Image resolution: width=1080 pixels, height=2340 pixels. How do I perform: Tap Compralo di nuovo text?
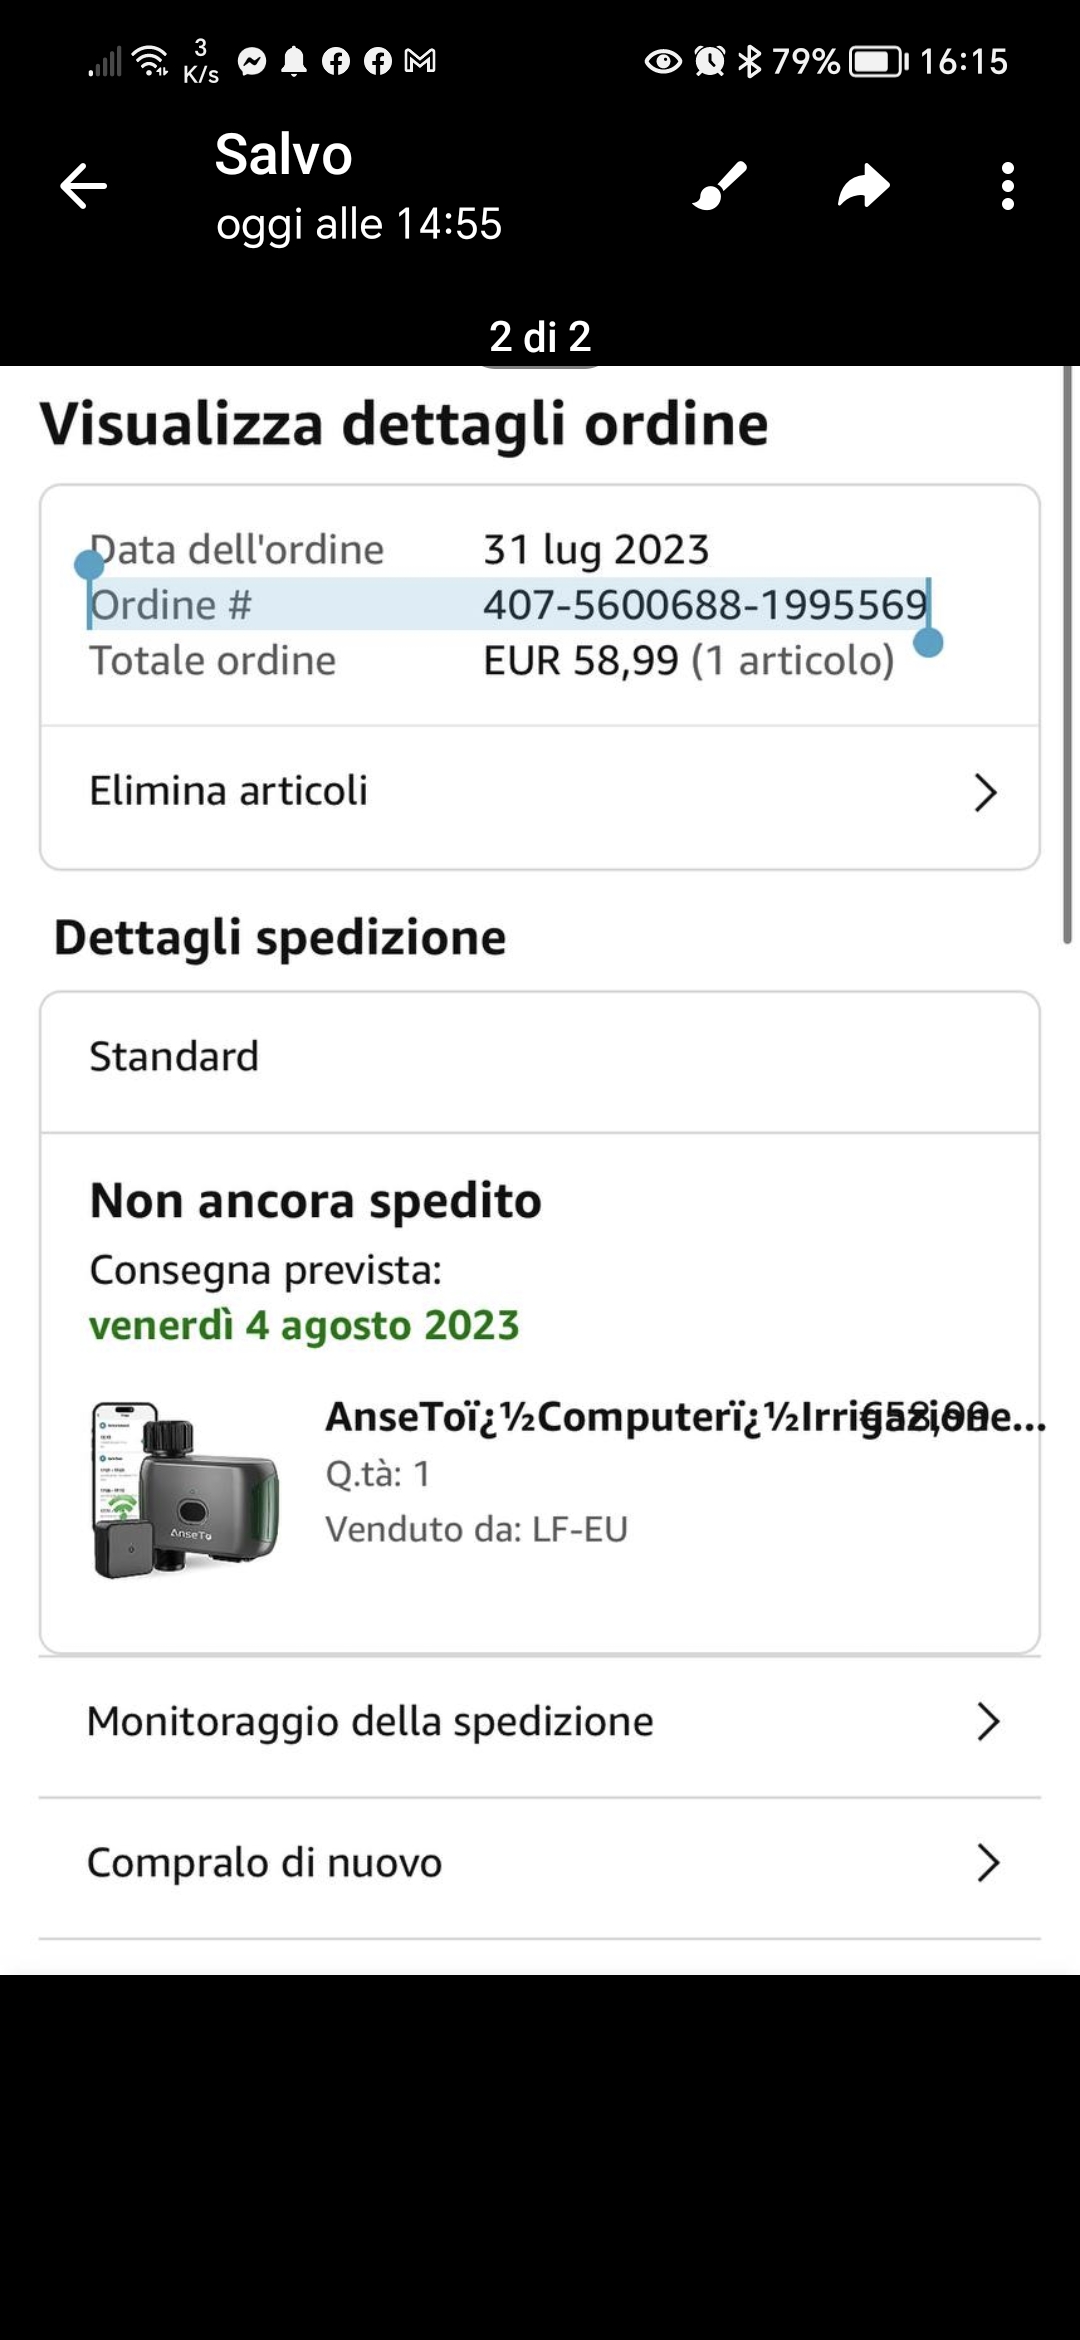[265, 1863]
